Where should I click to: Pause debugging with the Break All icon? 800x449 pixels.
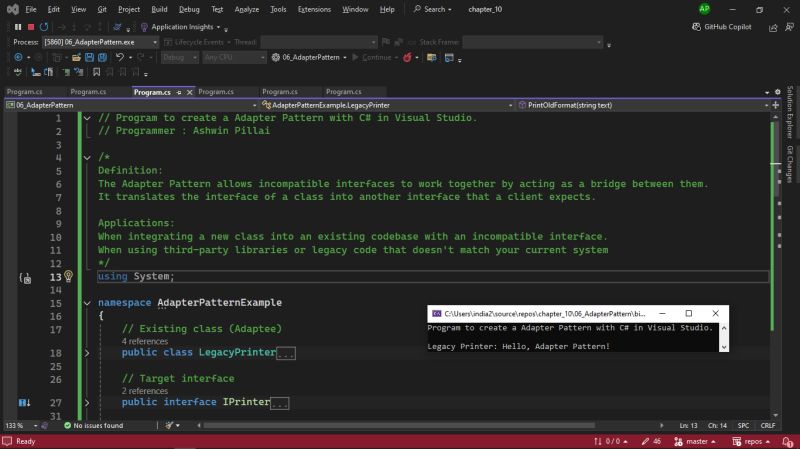18,27
